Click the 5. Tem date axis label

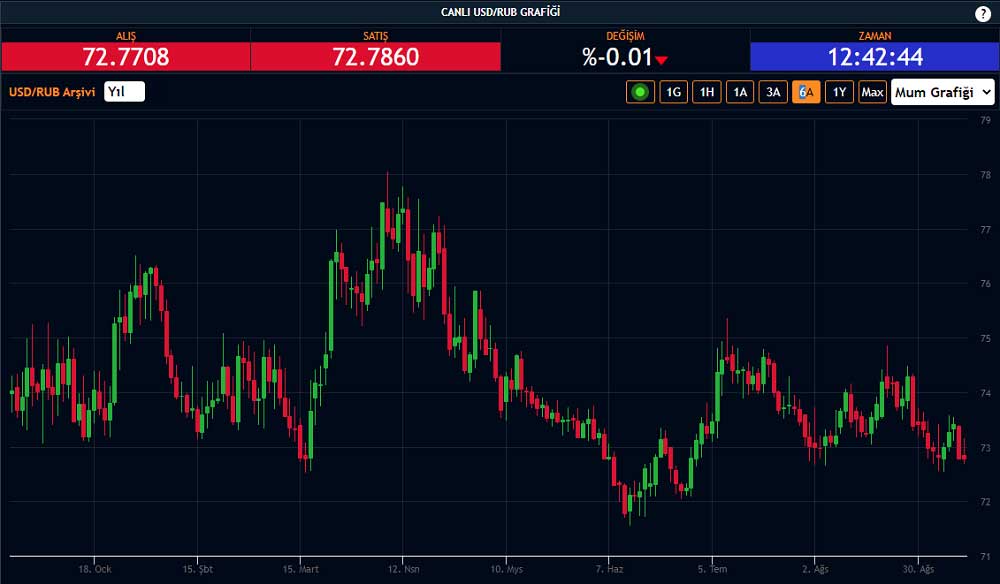pyautogui.click(x=712, y=569)
